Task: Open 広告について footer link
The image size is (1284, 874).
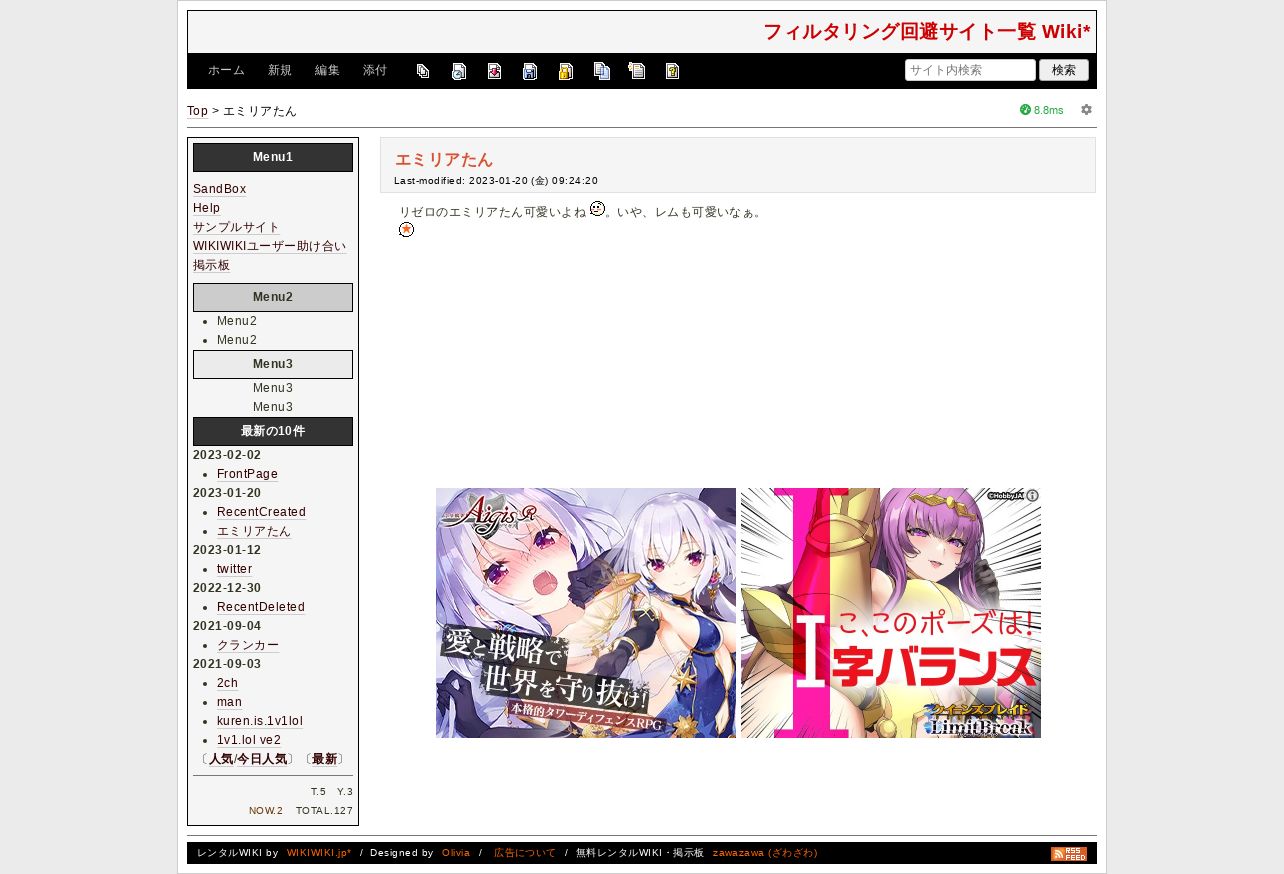Action: 524,853
